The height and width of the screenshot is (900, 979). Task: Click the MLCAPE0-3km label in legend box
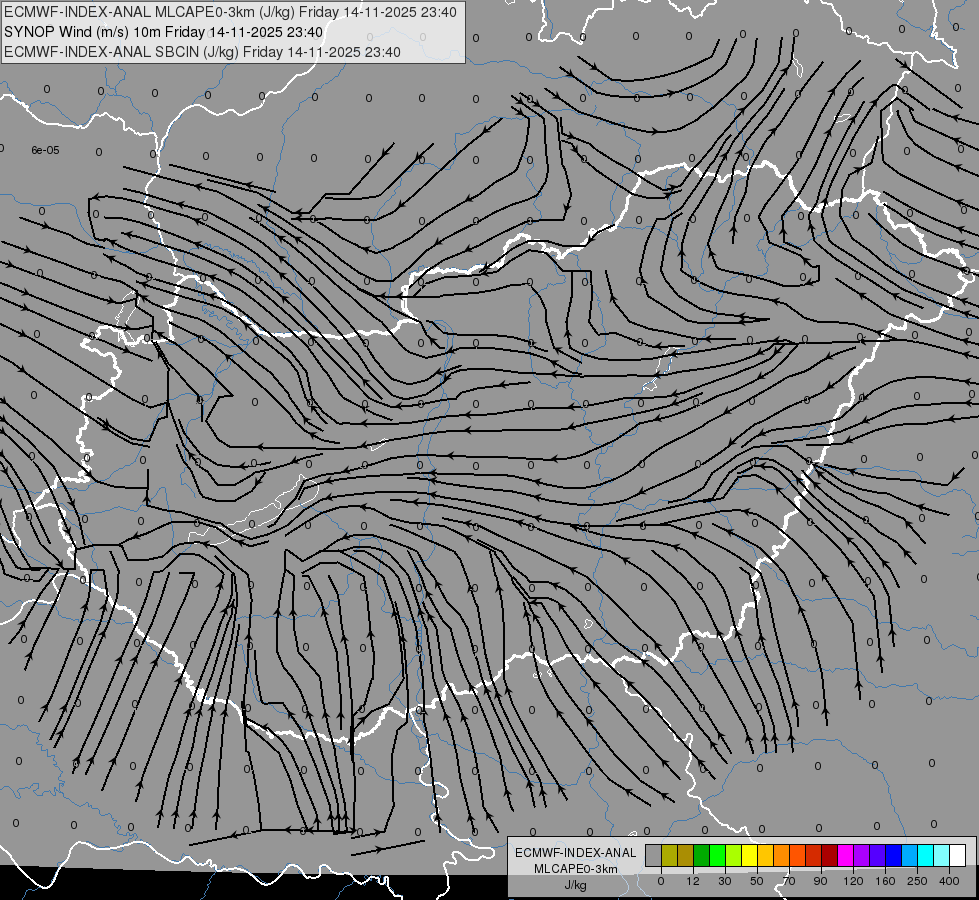click(x=576, y=869)
